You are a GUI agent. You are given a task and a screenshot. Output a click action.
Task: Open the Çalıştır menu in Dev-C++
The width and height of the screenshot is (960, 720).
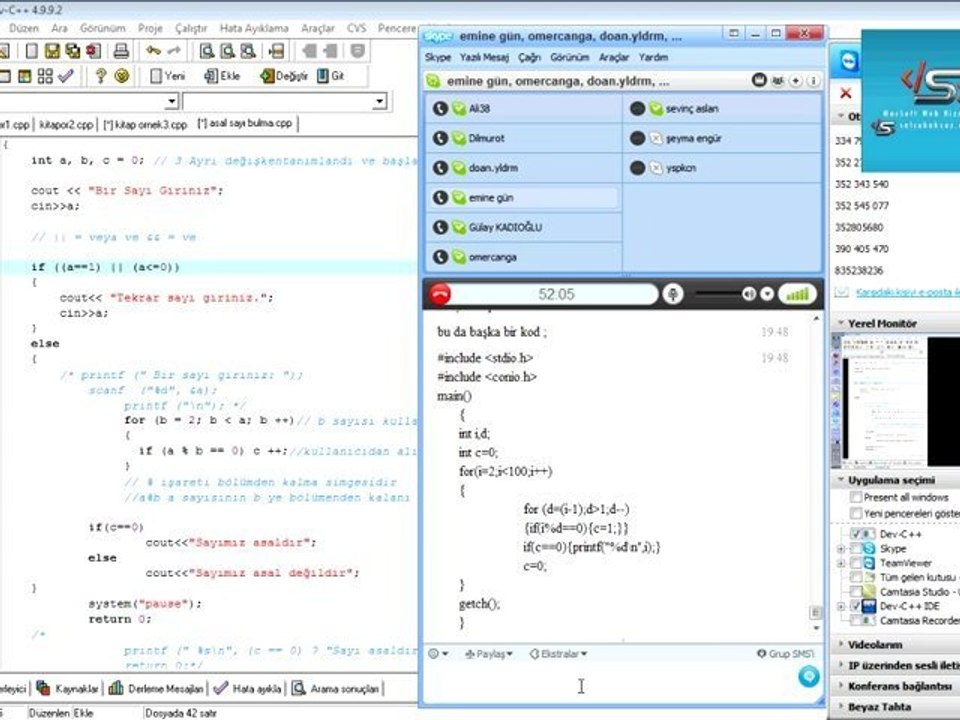[191, 28]
